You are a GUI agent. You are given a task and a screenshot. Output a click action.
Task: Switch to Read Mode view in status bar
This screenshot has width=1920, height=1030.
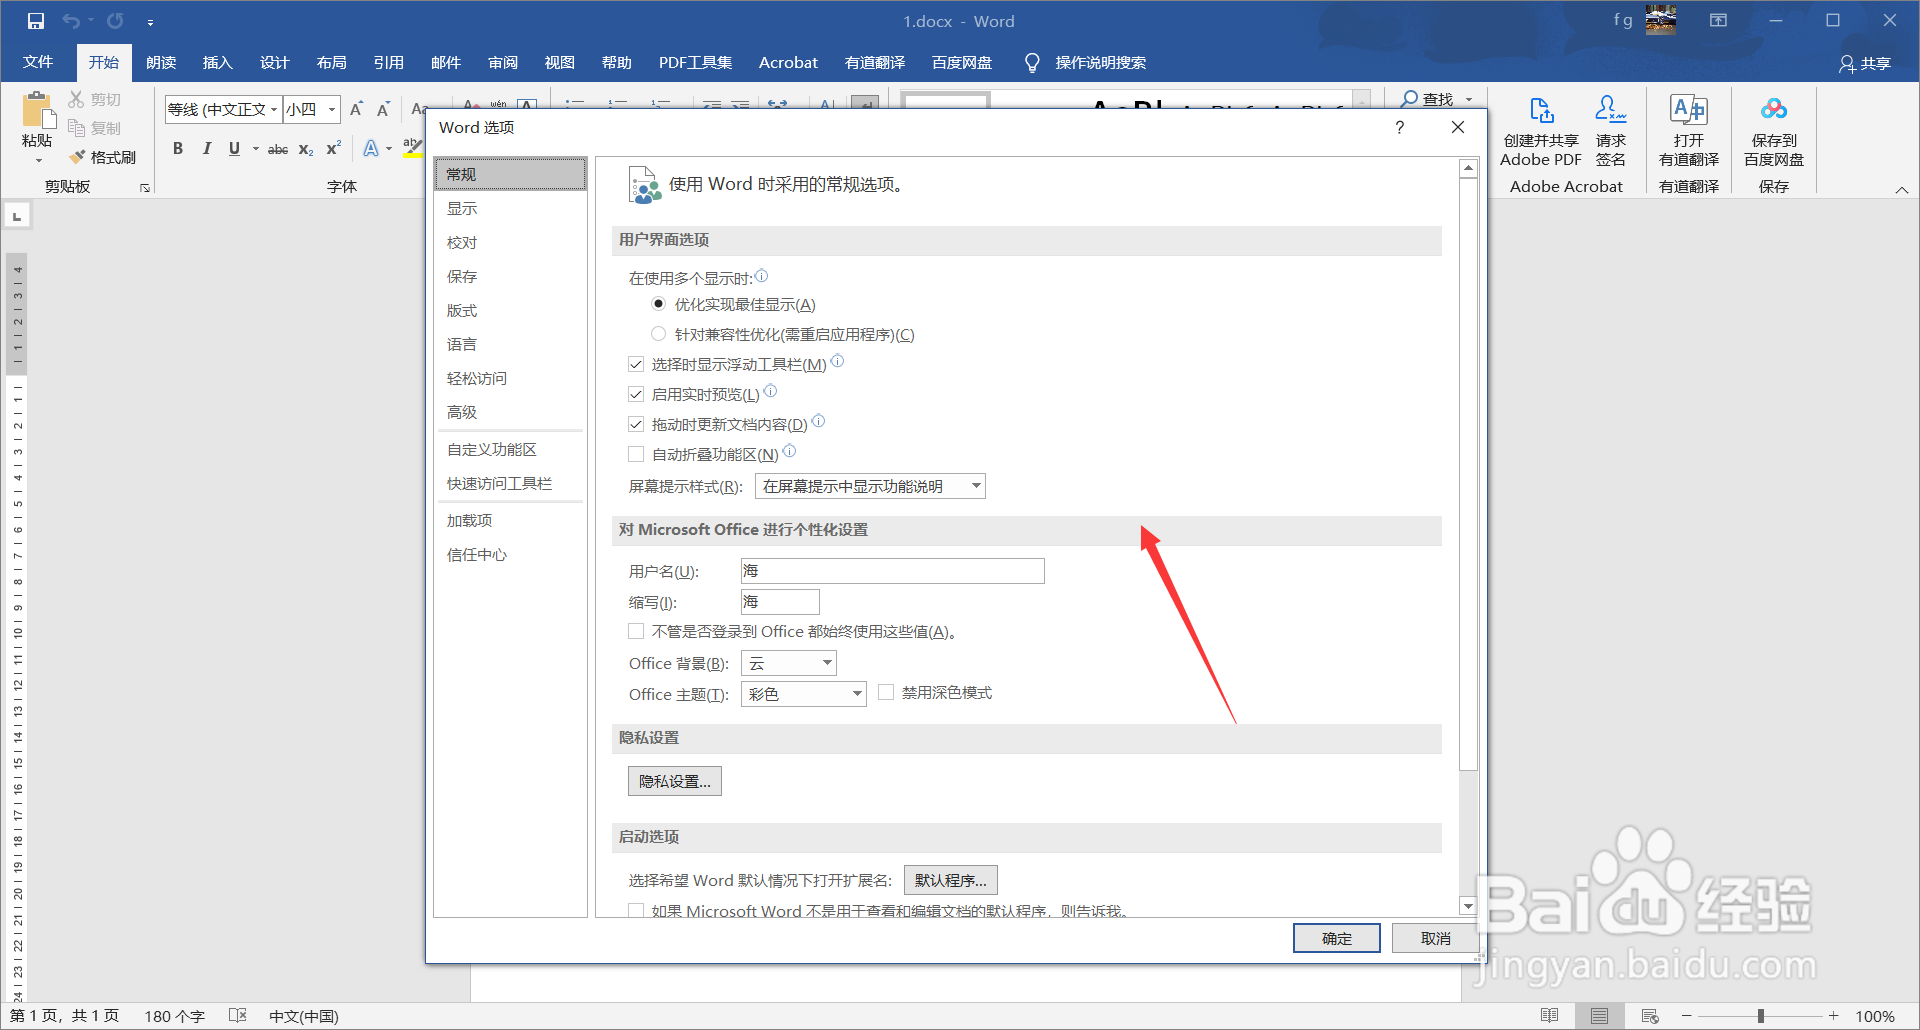pos(1549,1016)
